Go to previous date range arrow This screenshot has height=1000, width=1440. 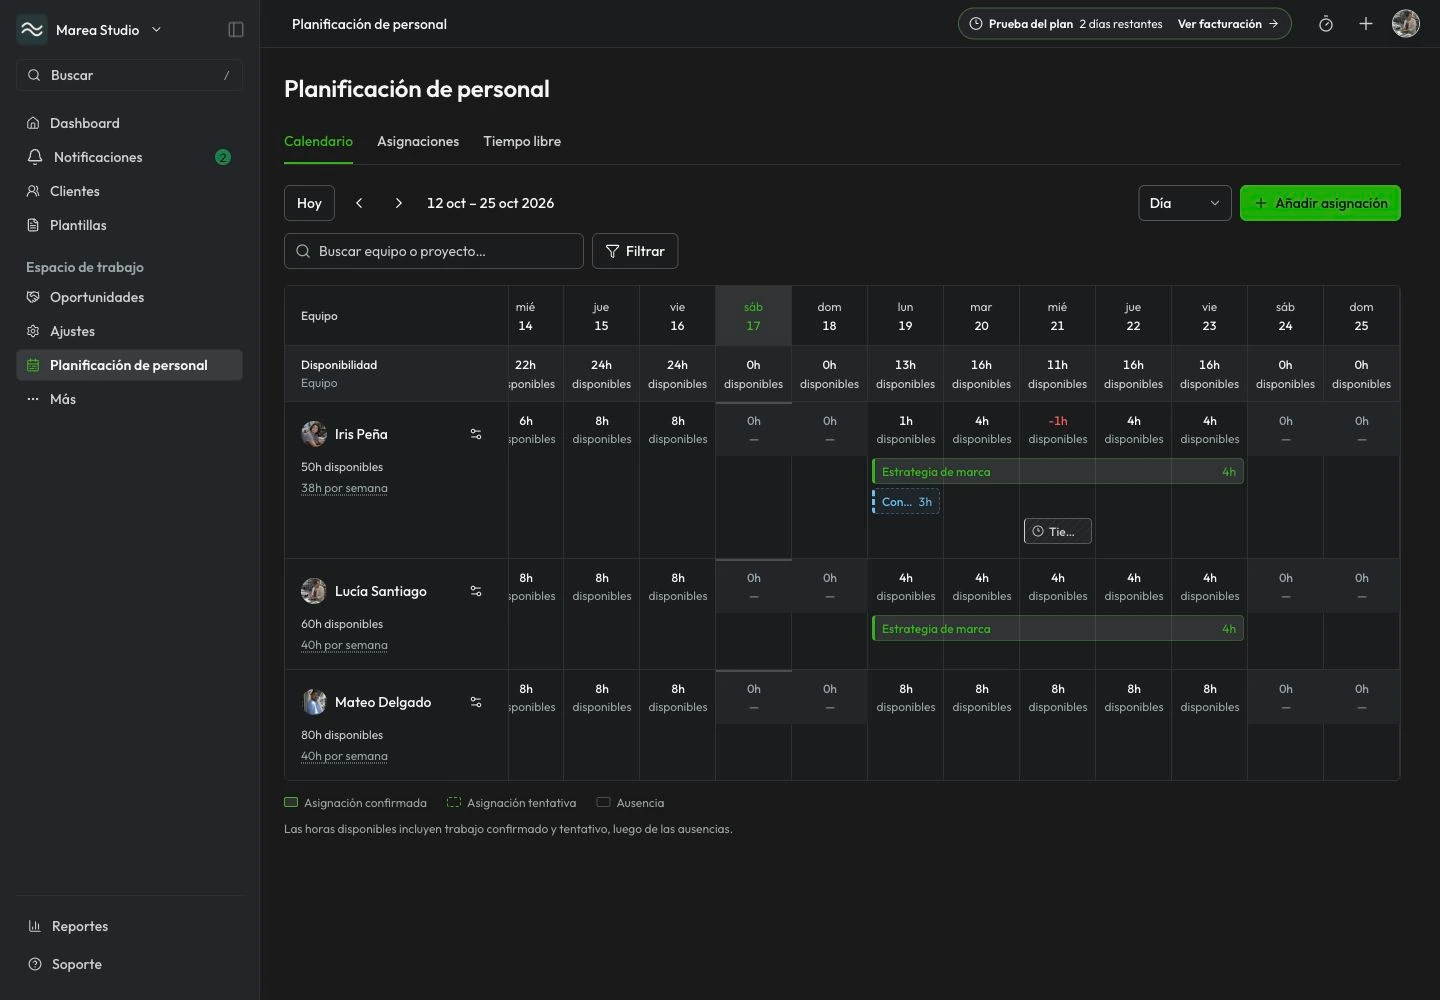(359, 203)
